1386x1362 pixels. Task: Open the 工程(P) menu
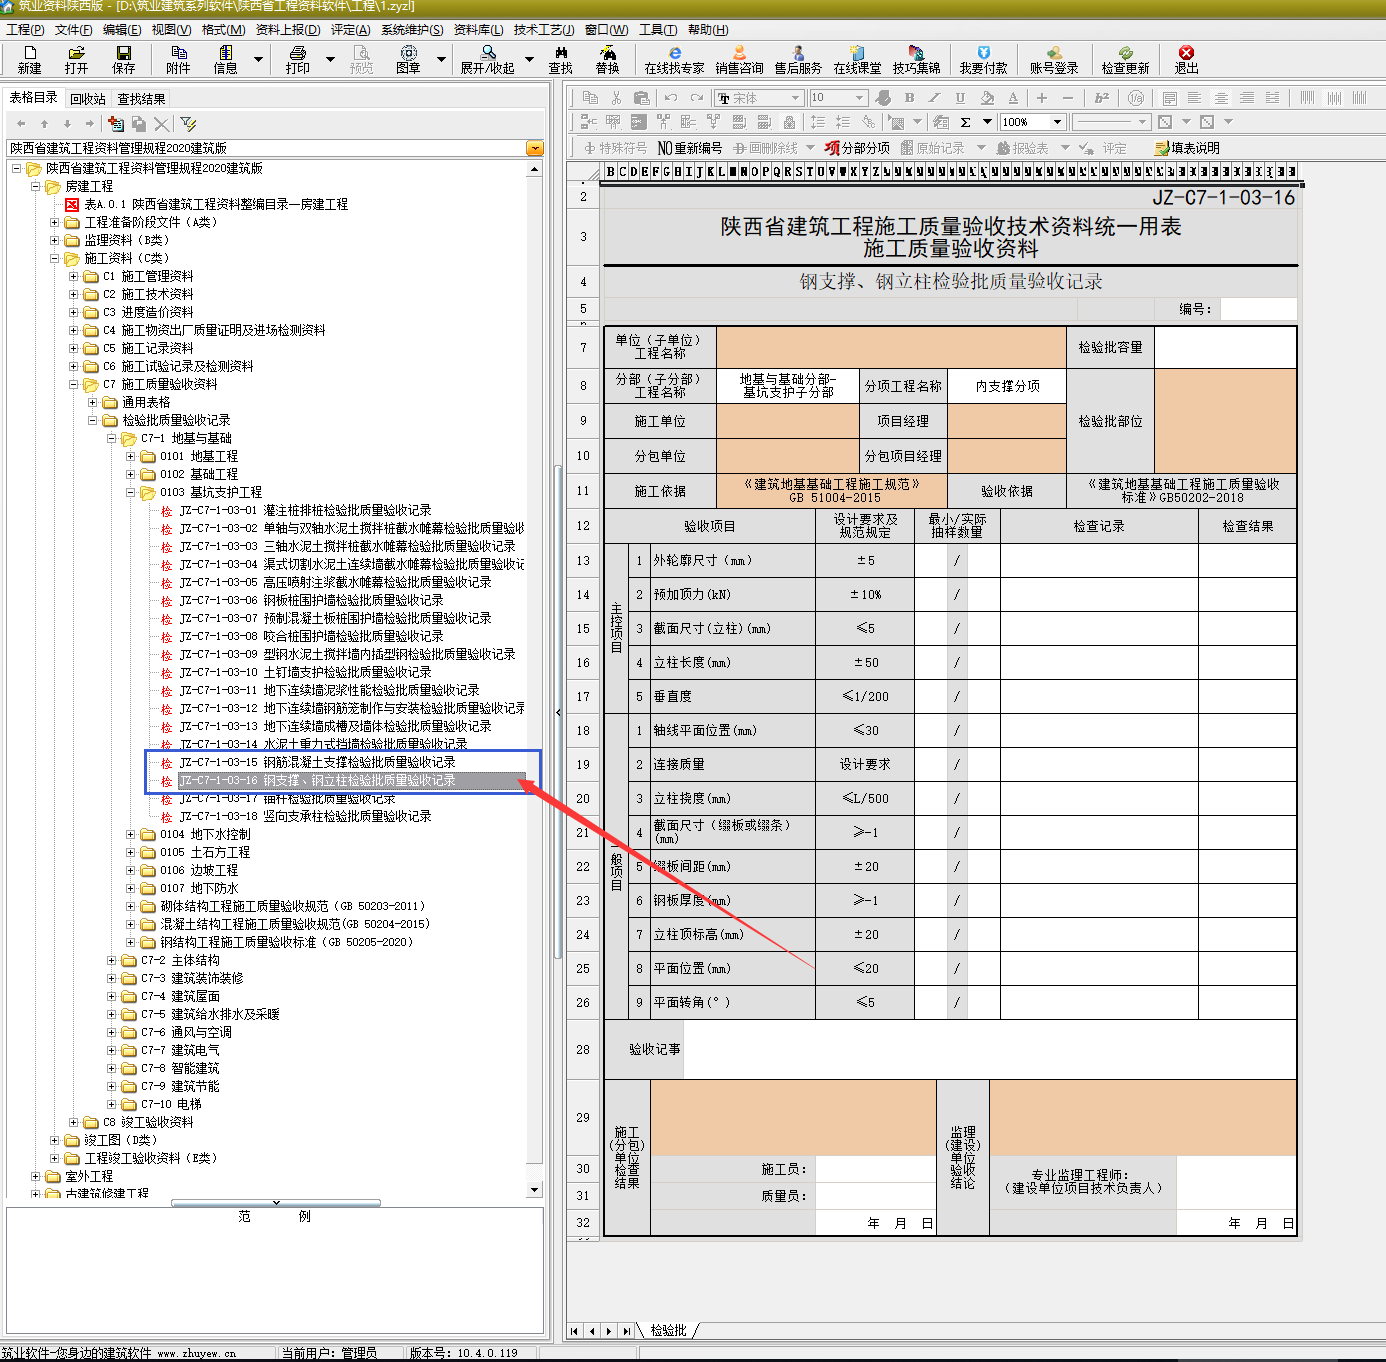[x=25, y=30]
